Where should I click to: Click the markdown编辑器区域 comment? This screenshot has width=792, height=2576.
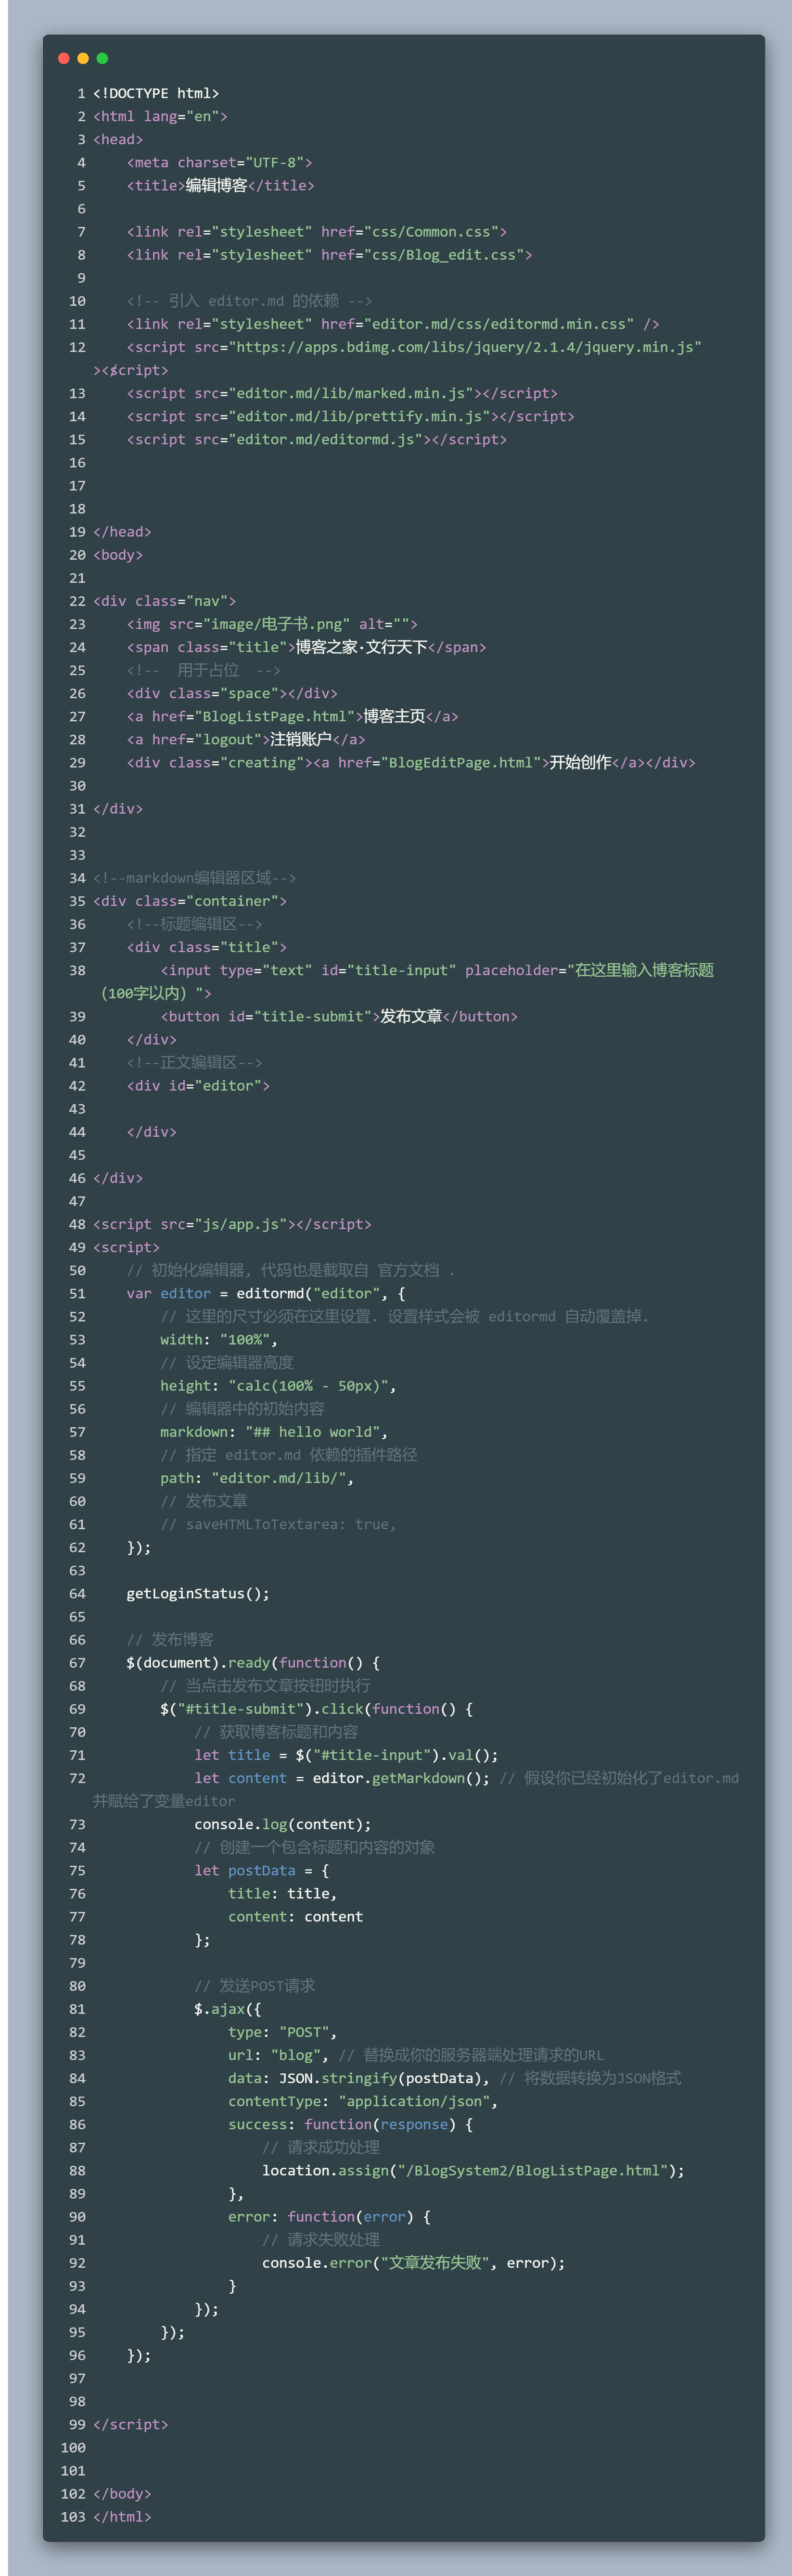coord(194,877)
